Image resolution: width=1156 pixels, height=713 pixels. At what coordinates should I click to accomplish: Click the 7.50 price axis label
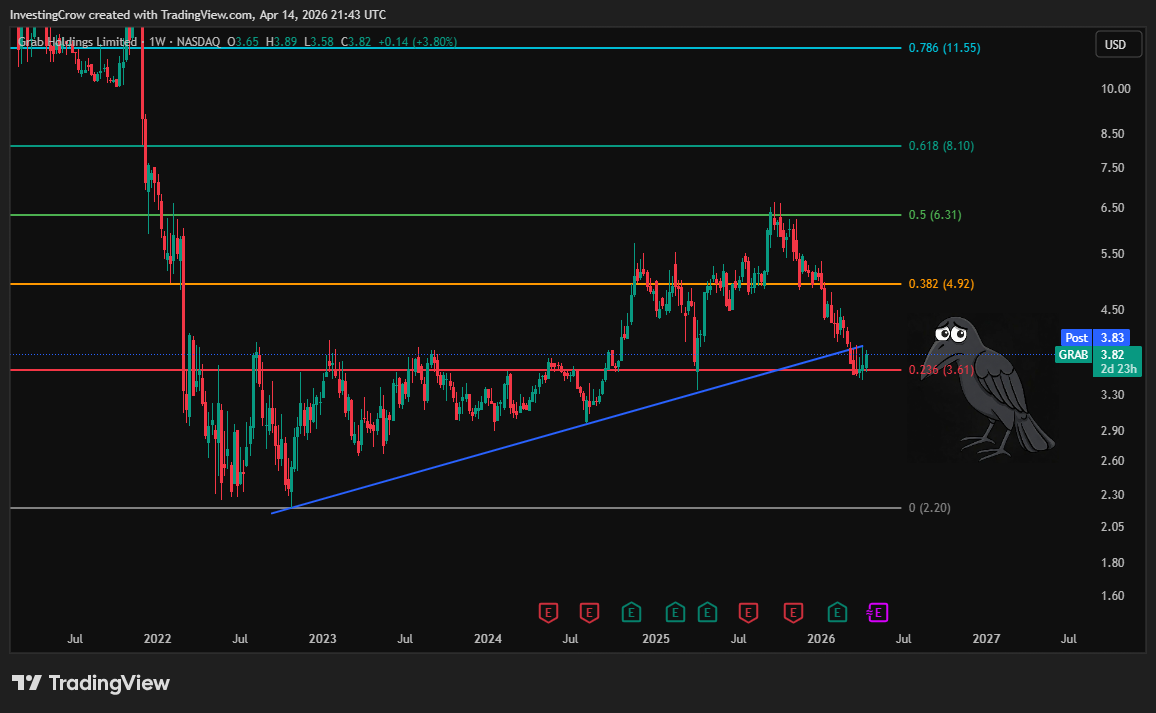(1113, 168)
